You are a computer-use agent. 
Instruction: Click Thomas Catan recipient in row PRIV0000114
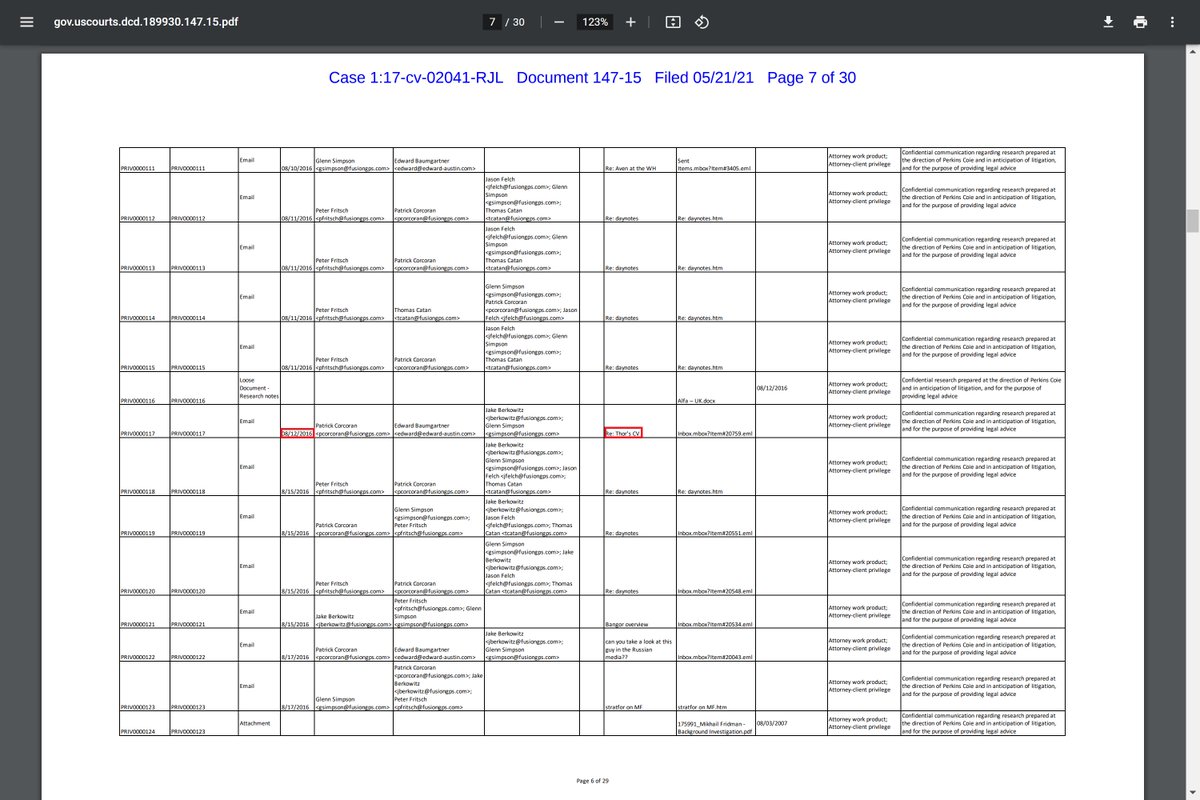[x=428, y=313]
